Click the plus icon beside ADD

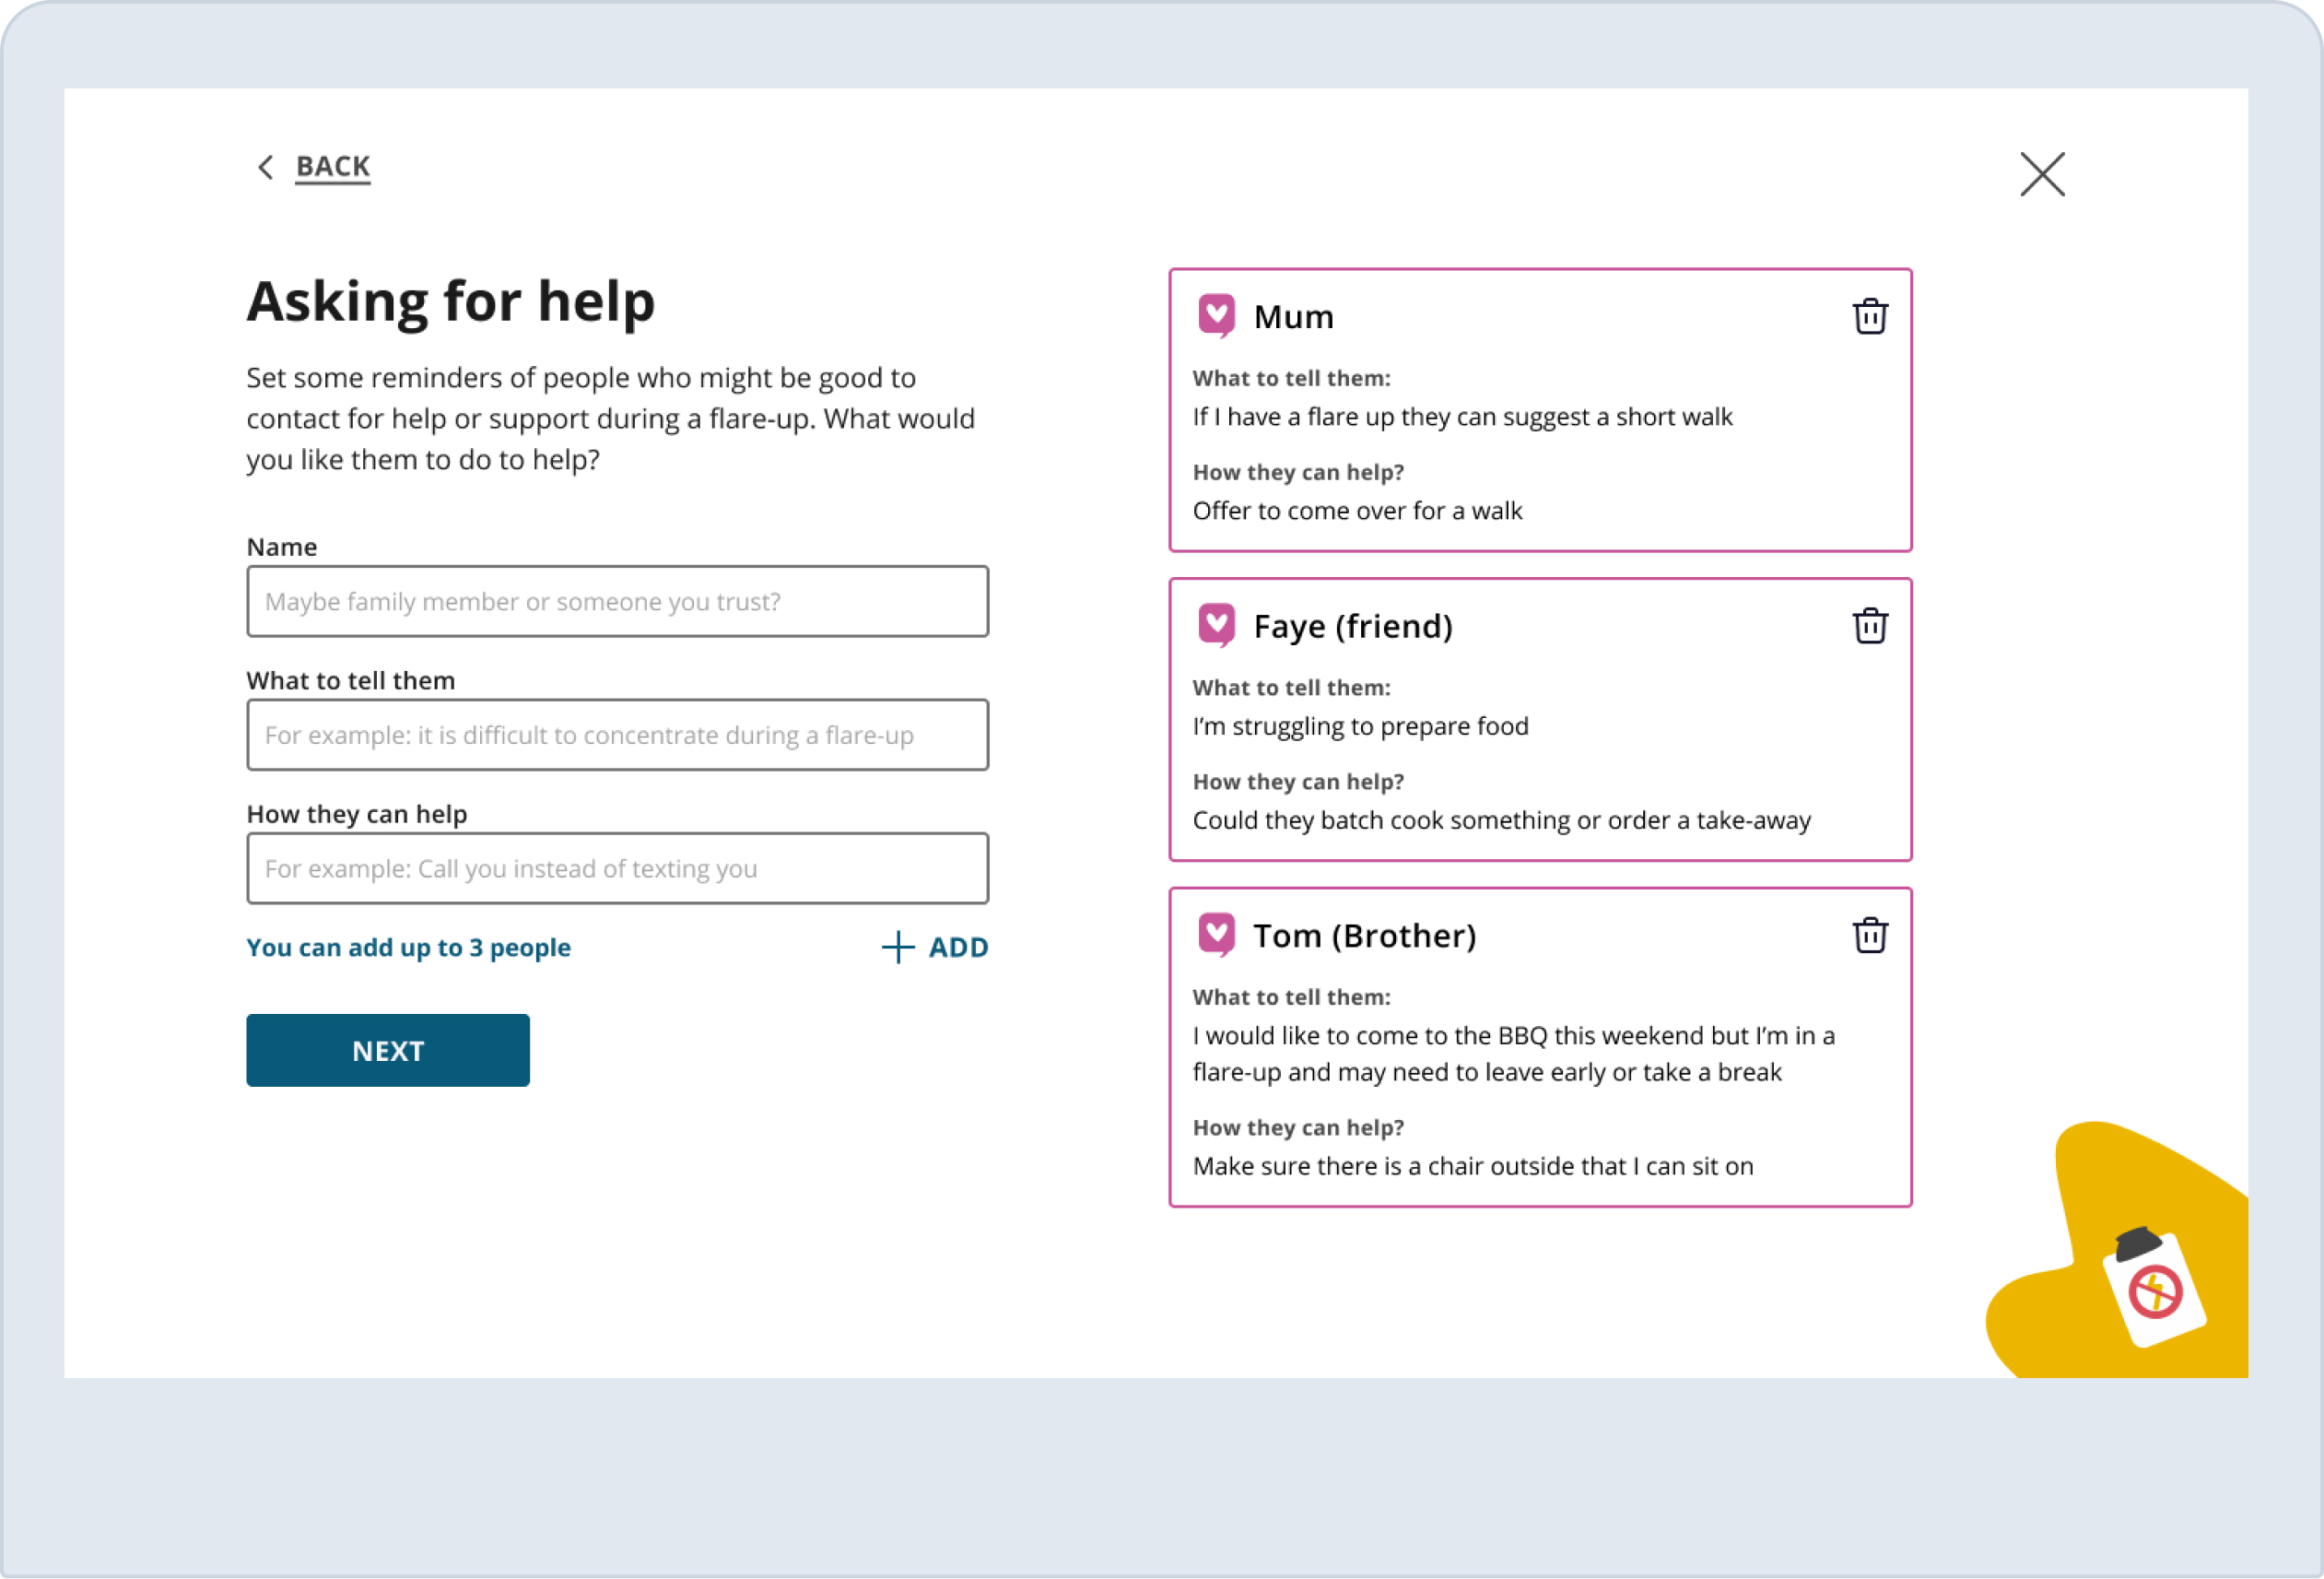(898, 947)
